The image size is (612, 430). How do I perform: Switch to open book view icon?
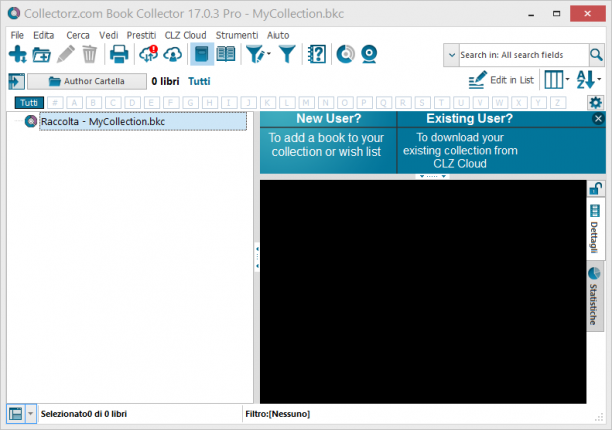click(x=226, y=54)
